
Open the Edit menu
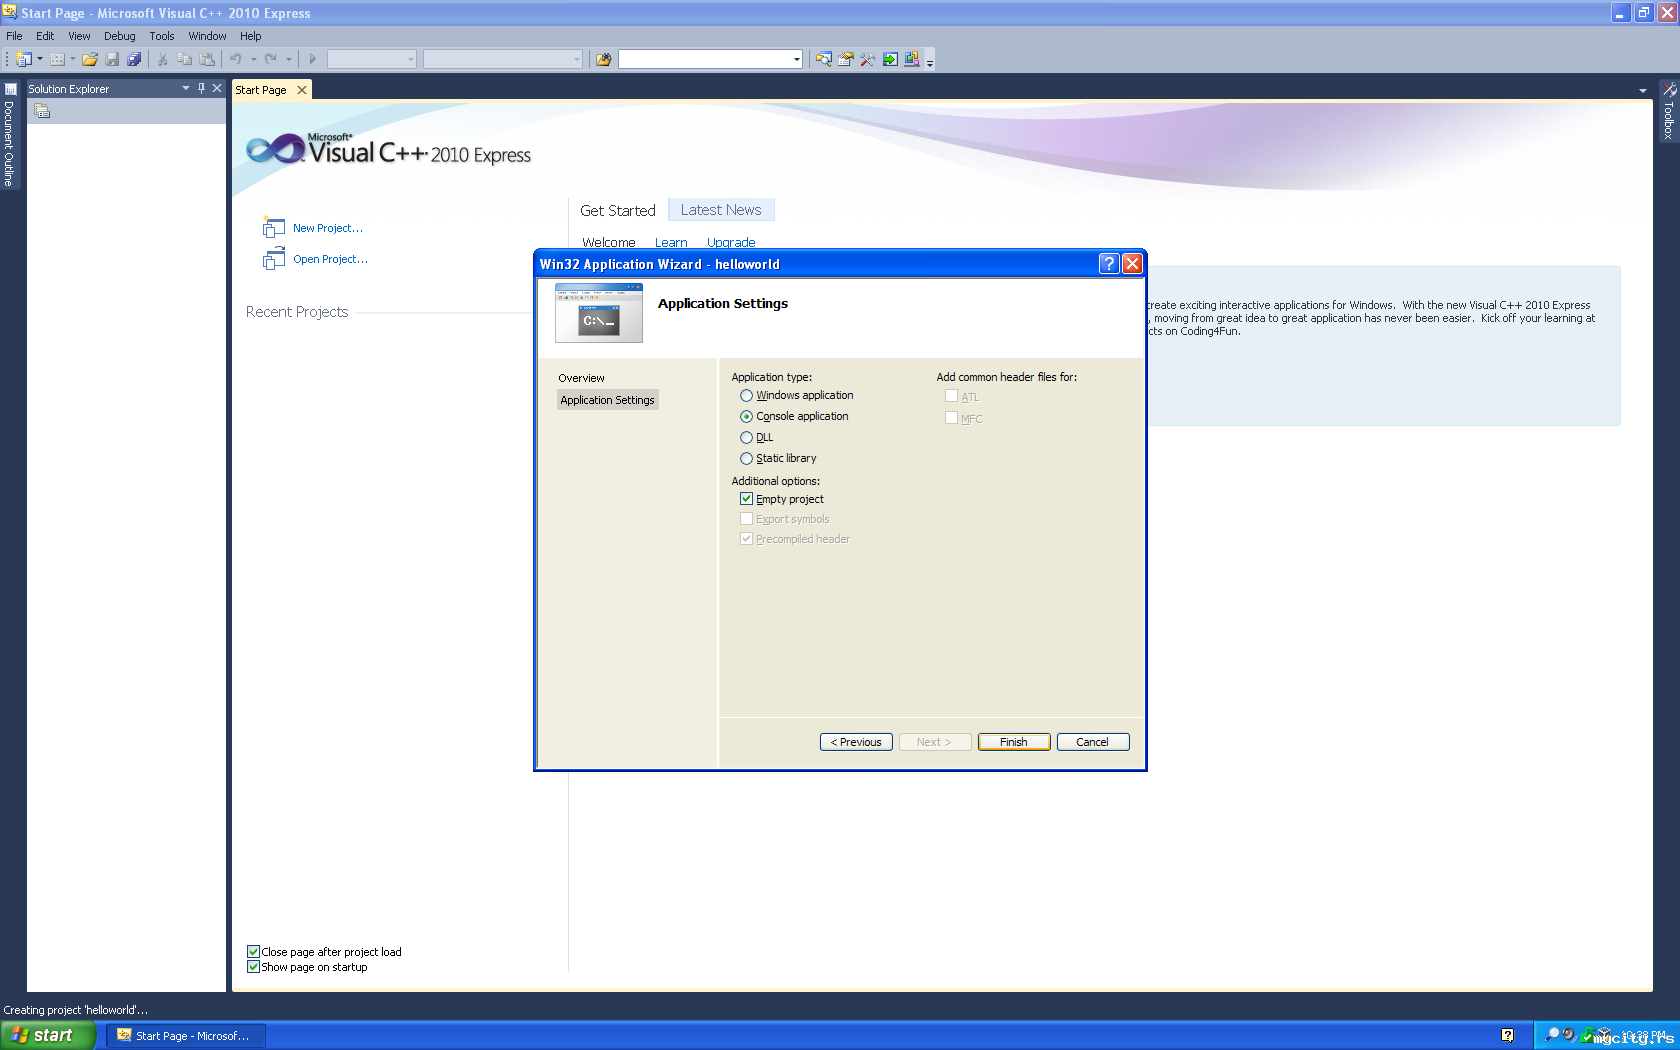tap(45, 36)
